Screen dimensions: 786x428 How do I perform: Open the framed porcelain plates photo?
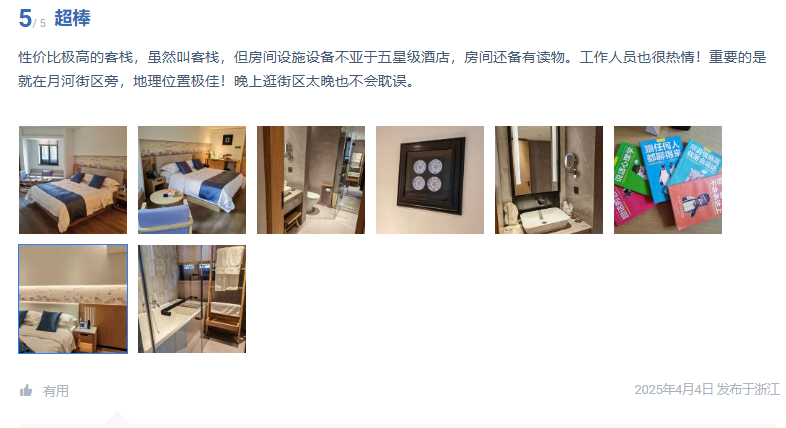tap(430, 180)
